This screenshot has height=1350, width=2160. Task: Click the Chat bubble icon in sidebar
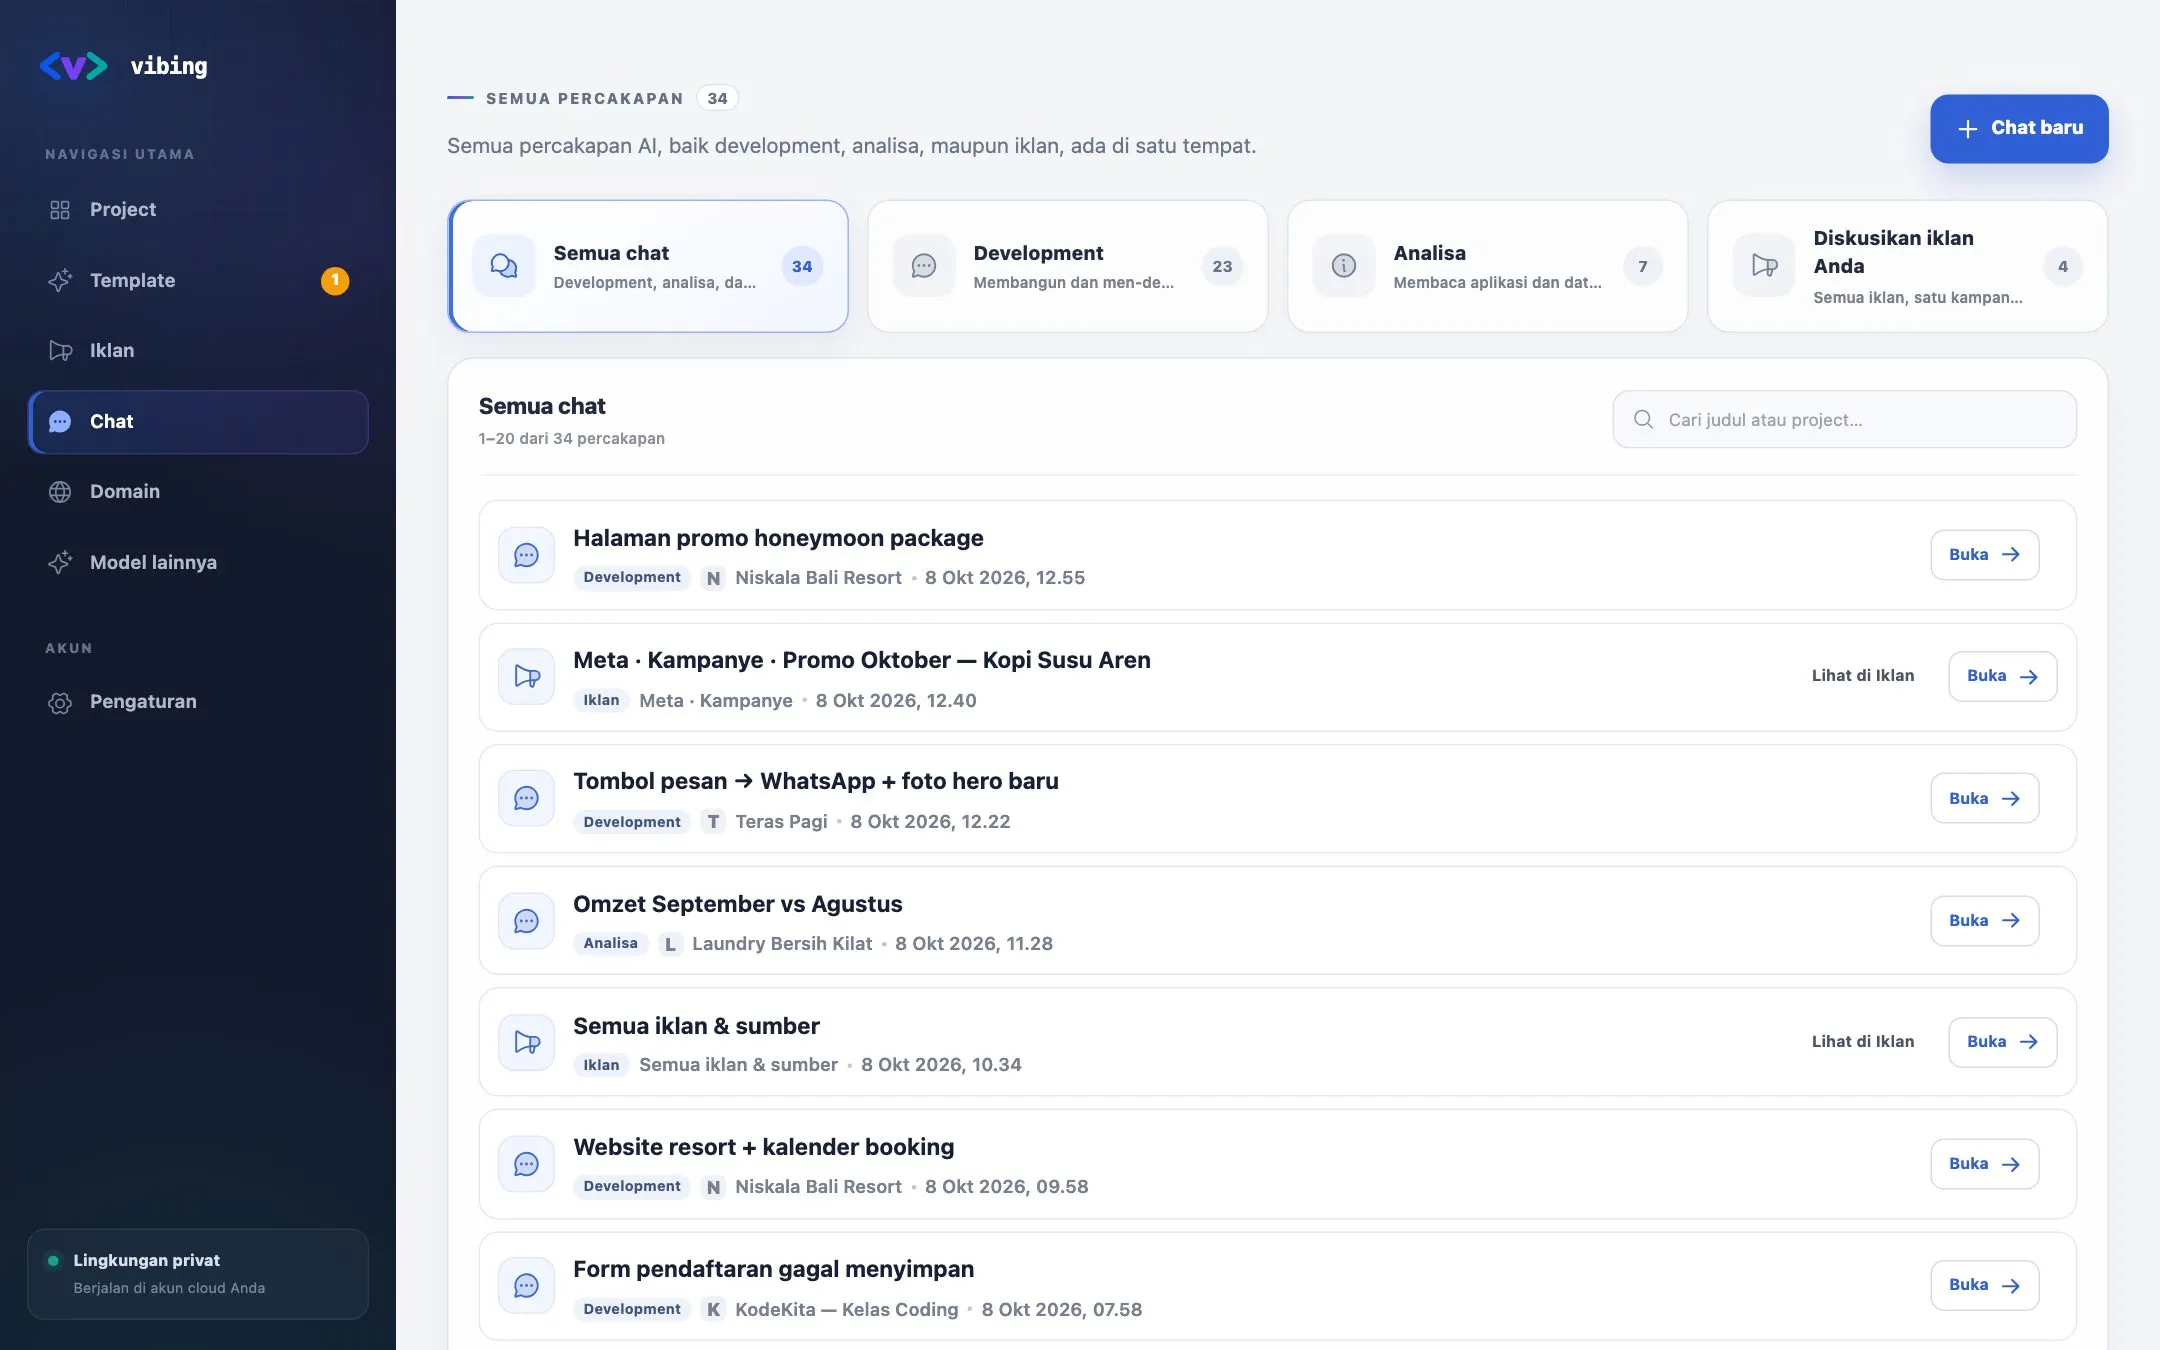(60, 422)
